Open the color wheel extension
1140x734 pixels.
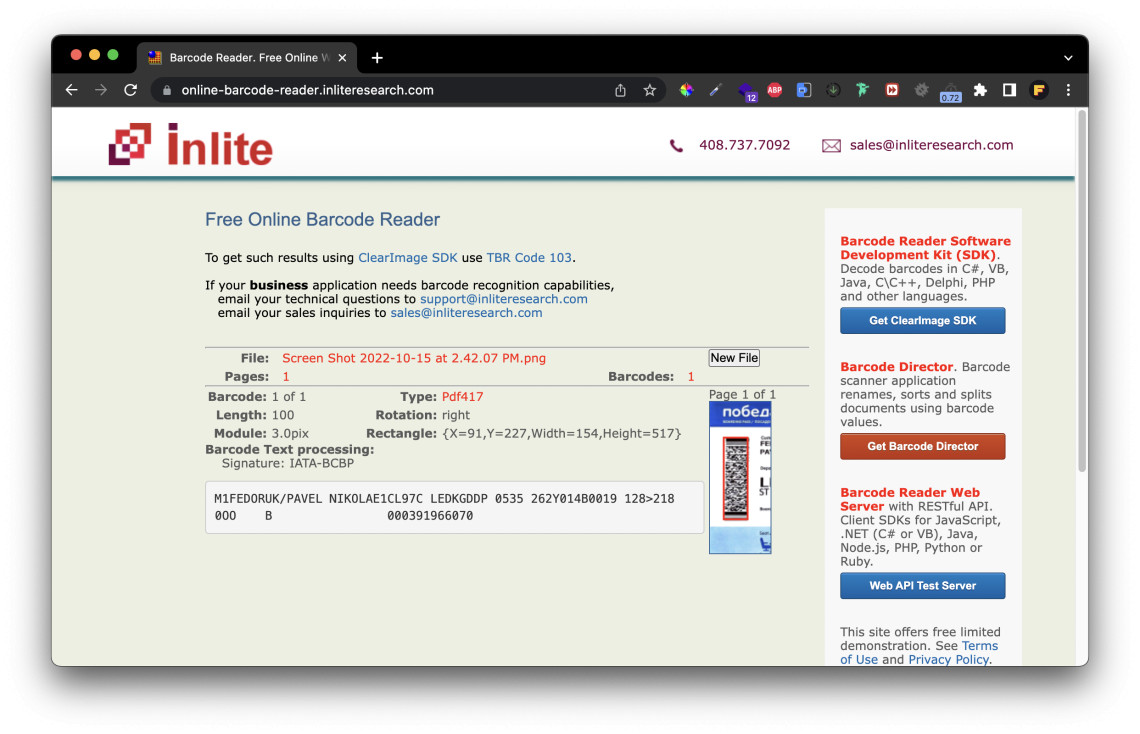pyautogui.click(x=686, y=90)
